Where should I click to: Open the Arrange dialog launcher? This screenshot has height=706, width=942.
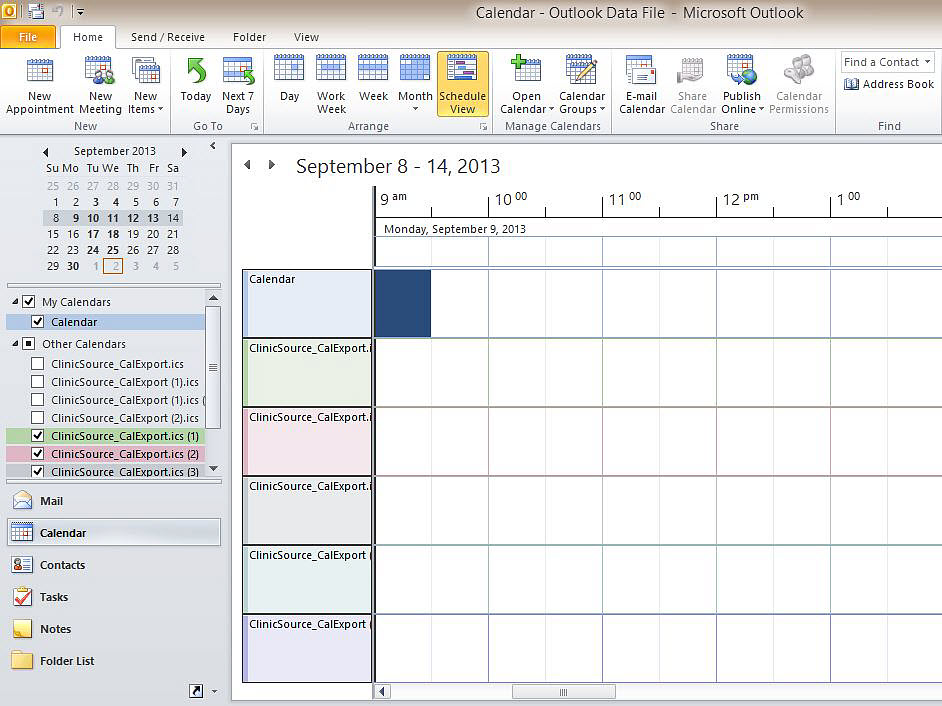coord(483,127)
